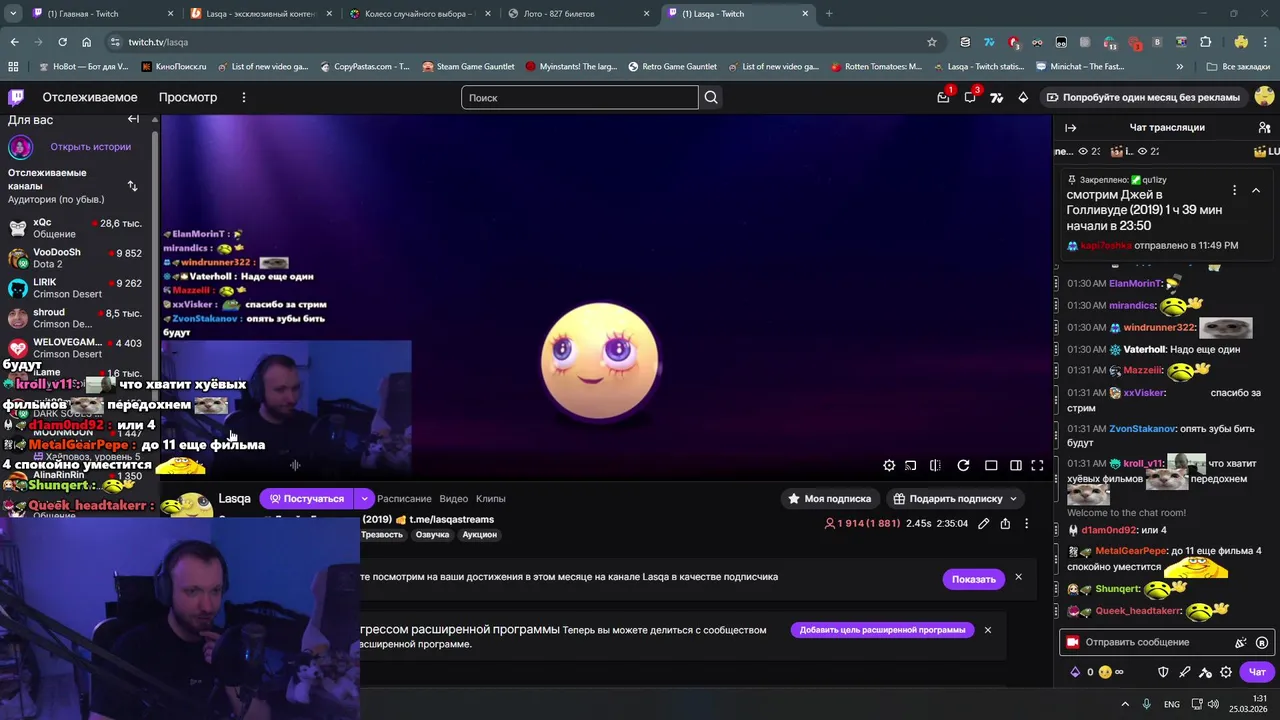The height and width of the screenshot is (720, 1280).
Task: Cast the stream with the Chromecast icon
Action: tap(911, 465)
